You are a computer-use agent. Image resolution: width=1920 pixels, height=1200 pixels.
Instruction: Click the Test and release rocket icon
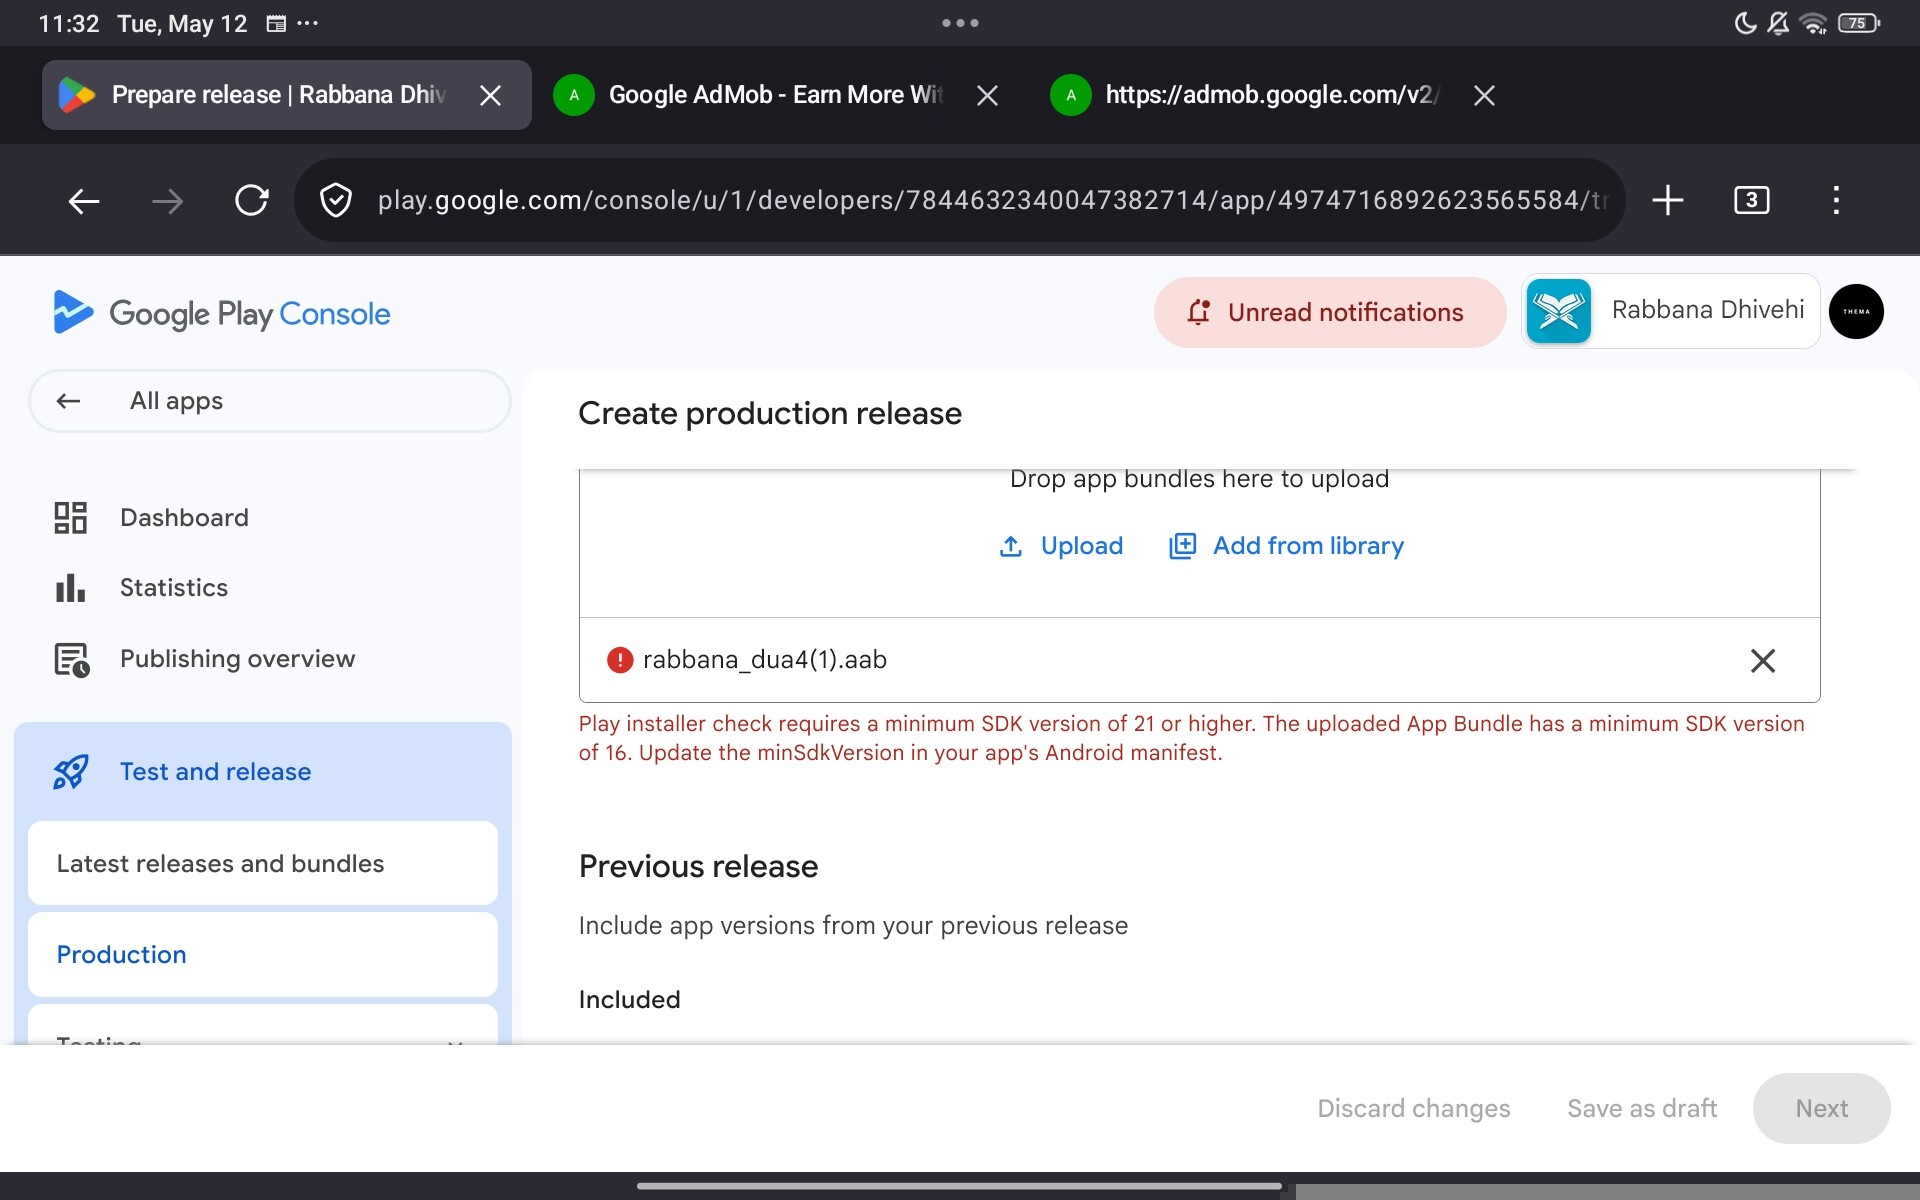[x=70, y=771]
